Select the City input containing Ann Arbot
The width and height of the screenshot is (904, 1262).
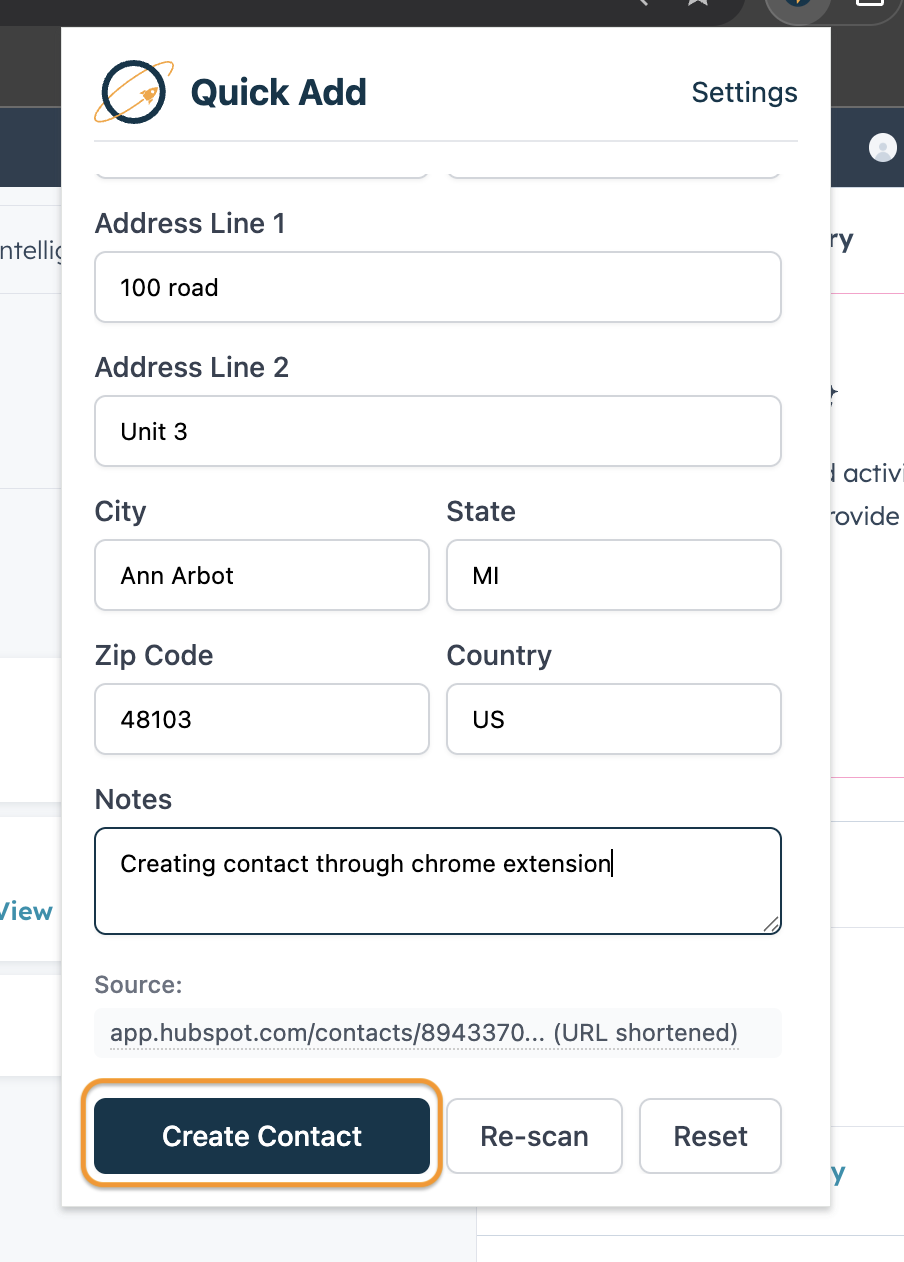coord(261,576)
